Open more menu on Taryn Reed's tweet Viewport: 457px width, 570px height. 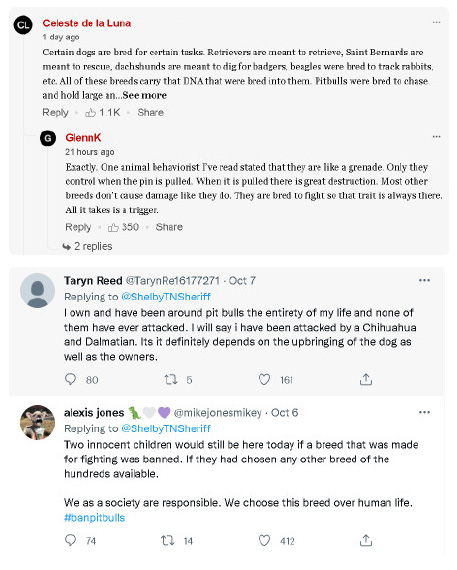click(424, 280)
